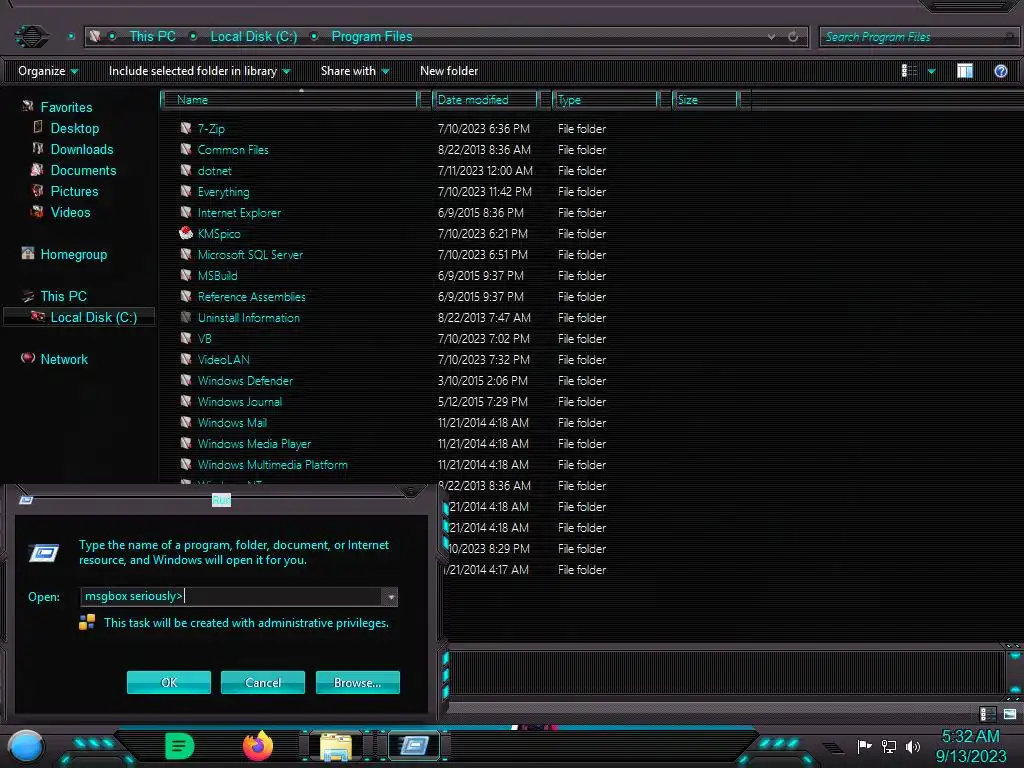The width and height of the screenshot is (1024, 768).
Task: Select Videos in navigation pane
Action: click(x=70, y=212)
